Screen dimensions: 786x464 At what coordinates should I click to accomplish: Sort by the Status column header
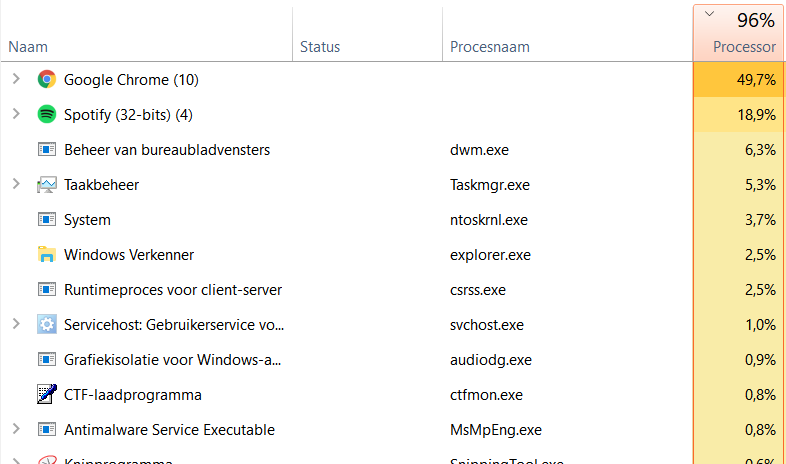click(320, 47)
